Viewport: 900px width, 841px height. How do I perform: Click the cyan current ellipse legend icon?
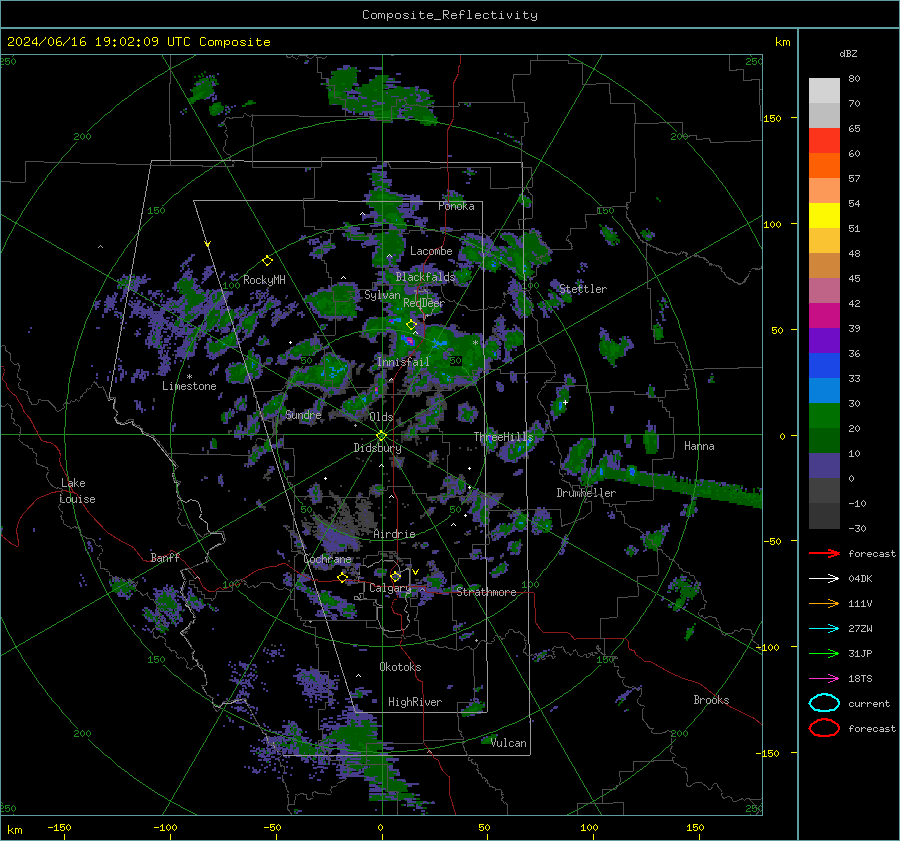click(824, 703)
